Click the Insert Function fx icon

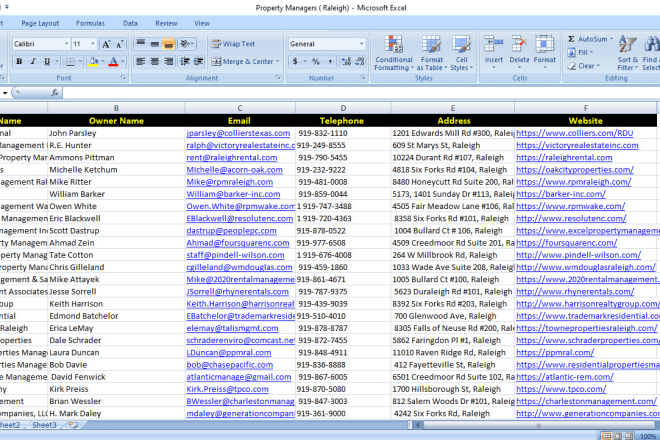pyautogui.click(x=55, y=93)
